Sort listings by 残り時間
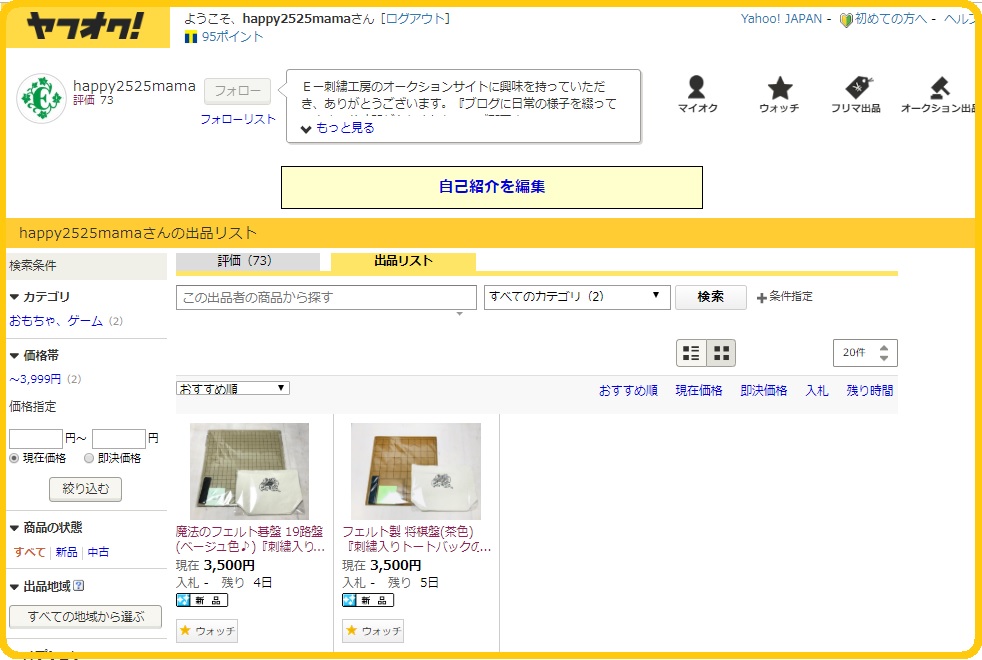The width and height of the screenshot is (982, 660). [870, 391]
